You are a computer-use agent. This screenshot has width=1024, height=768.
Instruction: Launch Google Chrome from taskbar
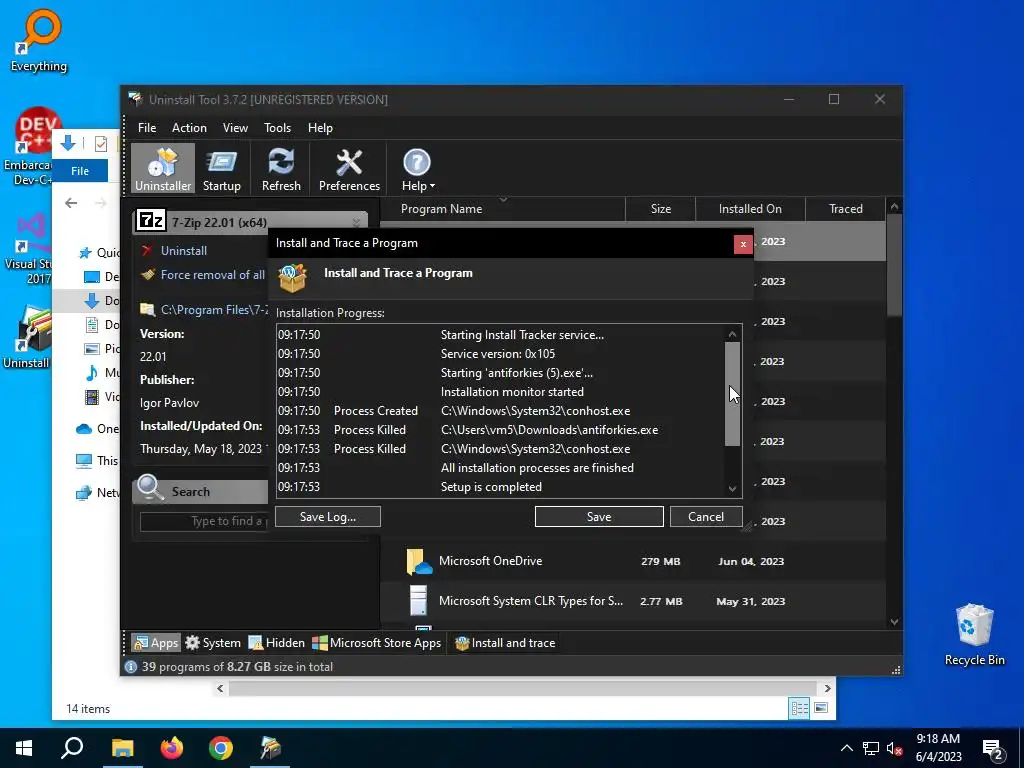pos(221,748)
